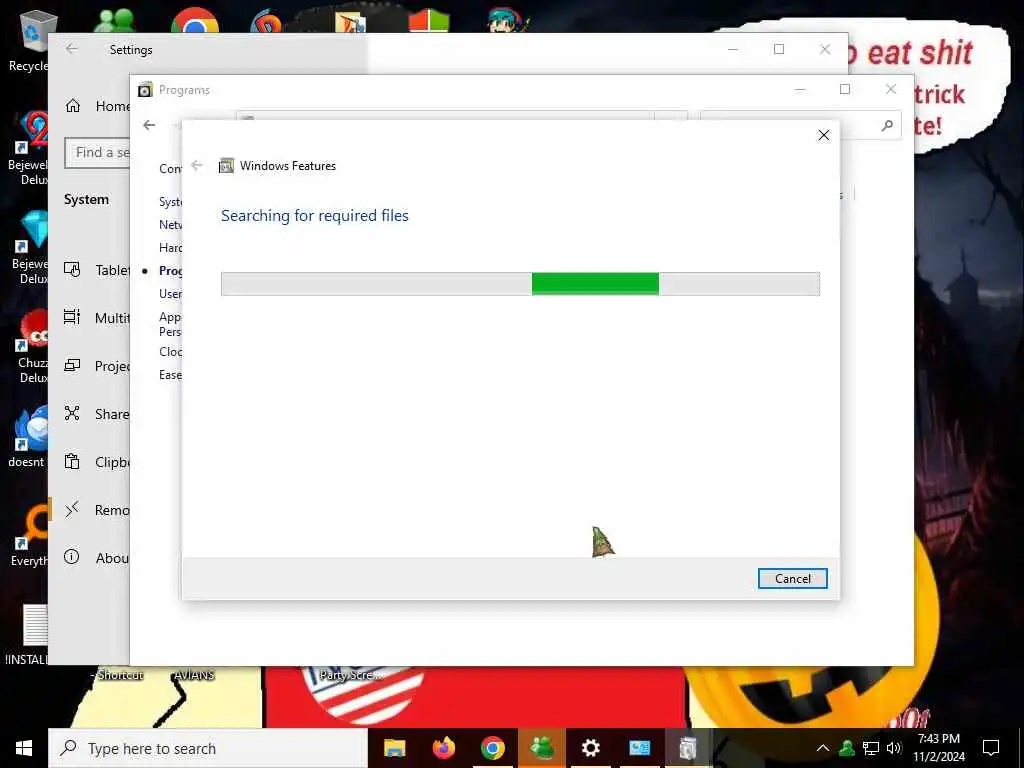Switch to the green messenger taskbar app
Viewport: 1024px width, 768px height.
pos(541,748)
